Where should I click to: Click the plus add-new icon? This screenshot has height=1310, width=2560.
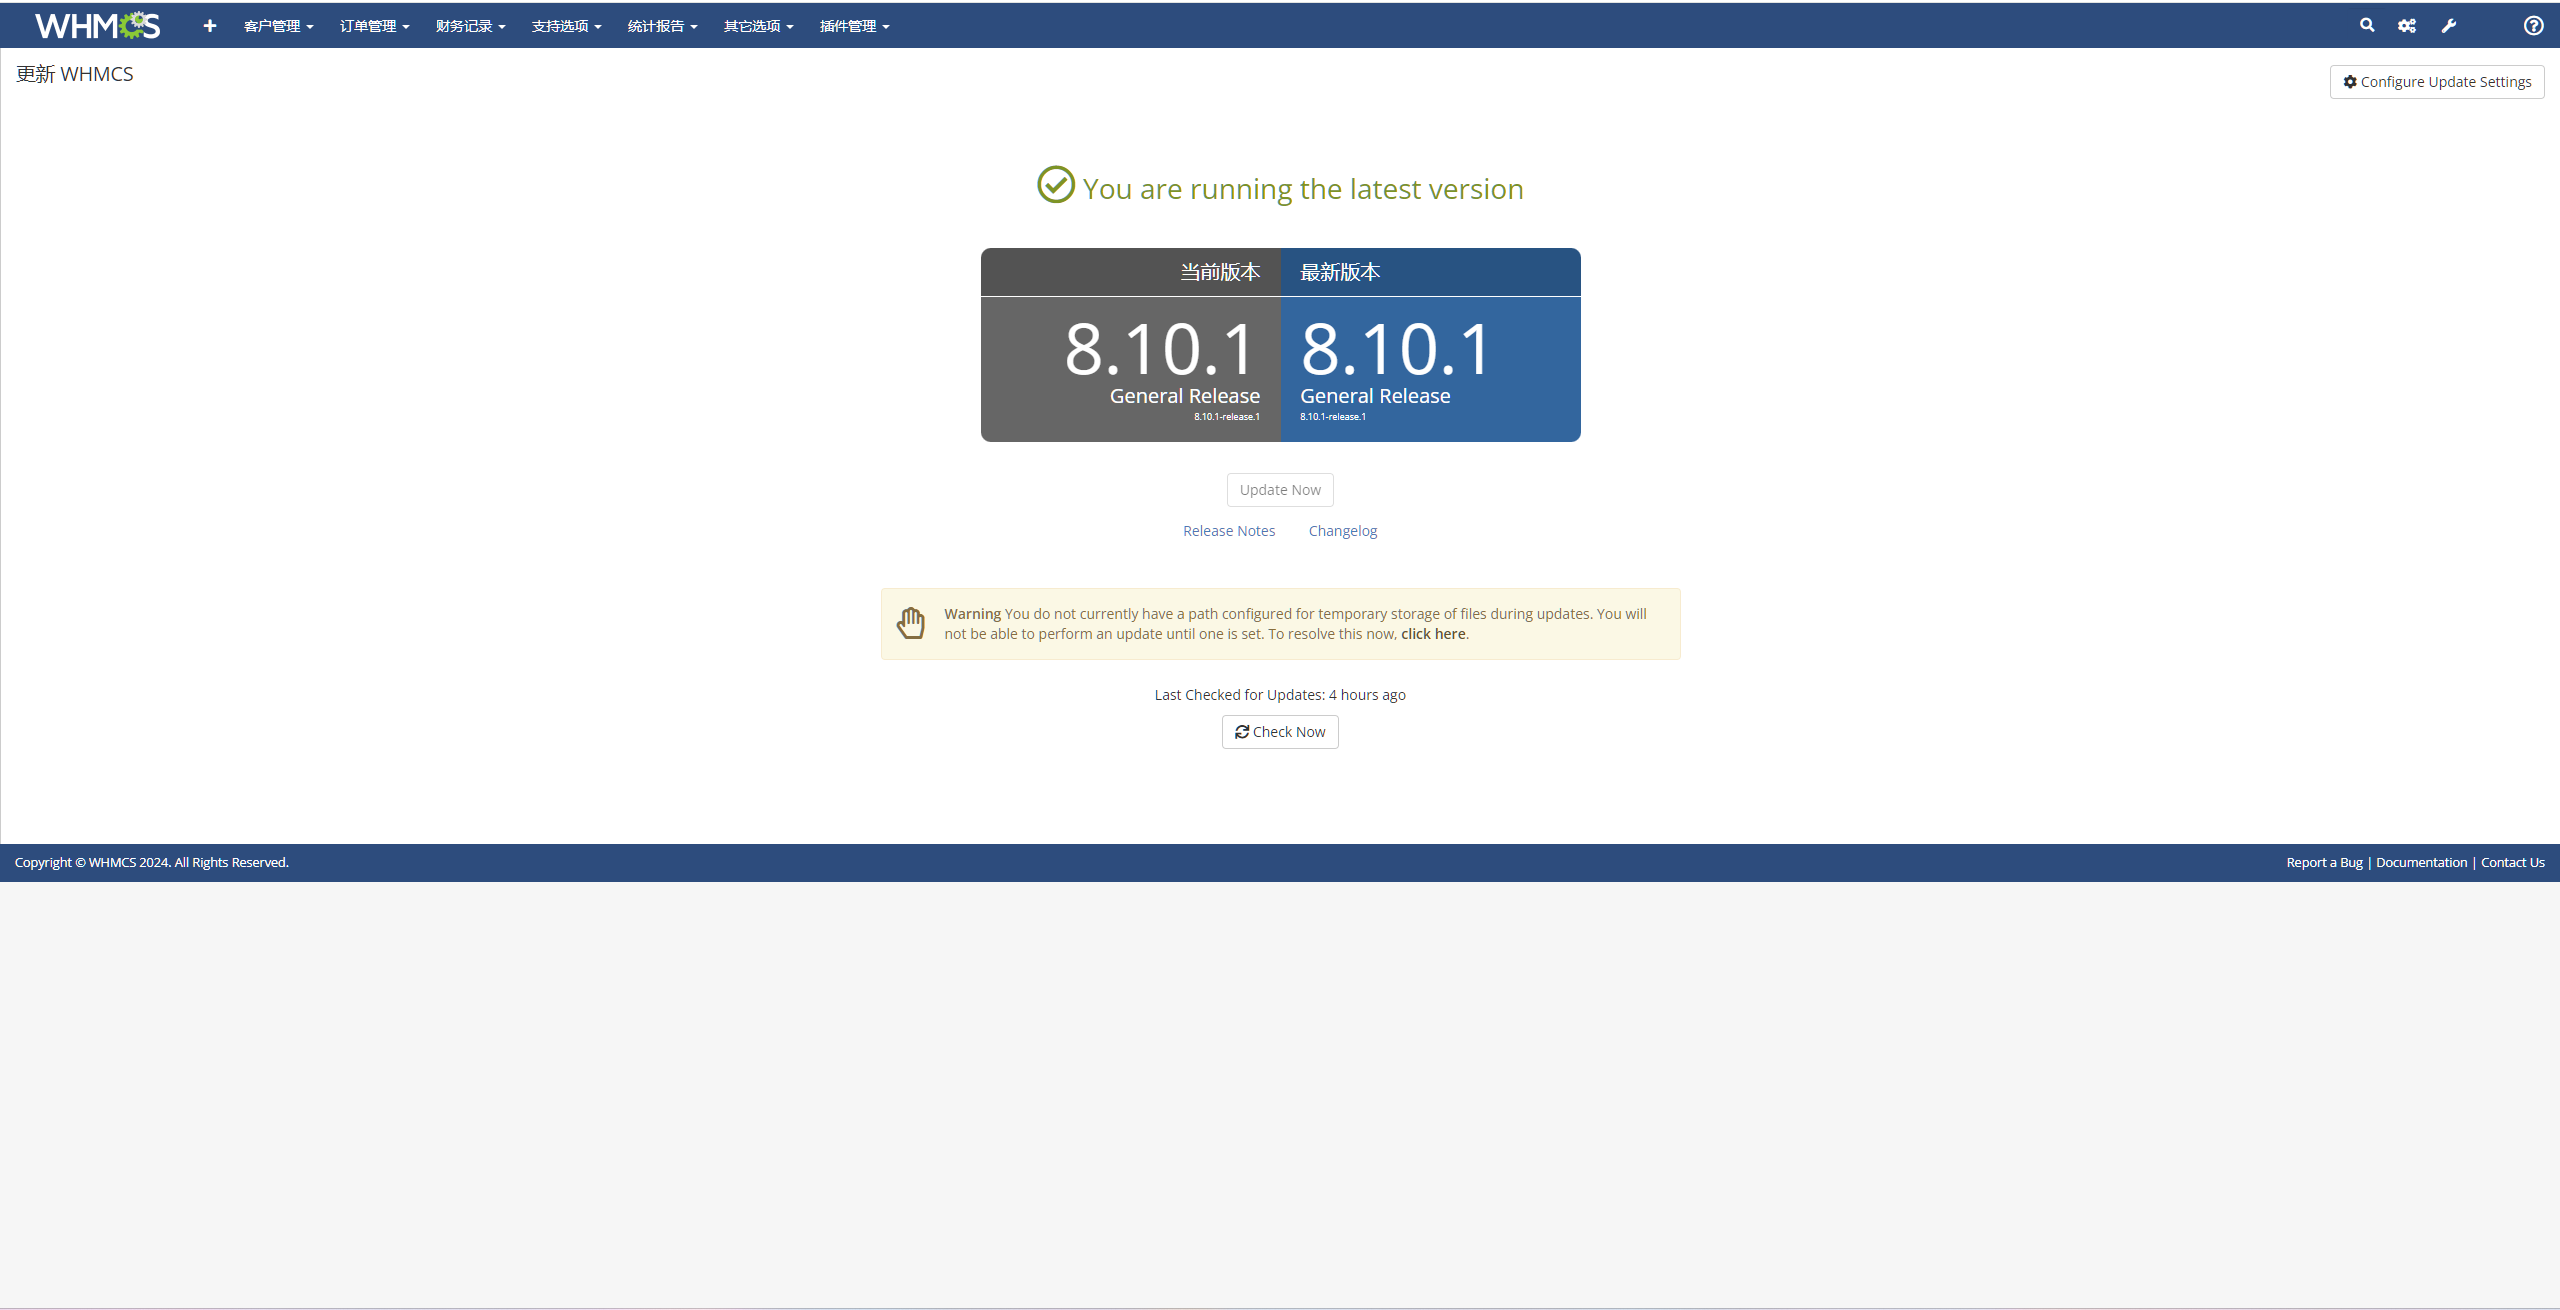click(209, 26)
